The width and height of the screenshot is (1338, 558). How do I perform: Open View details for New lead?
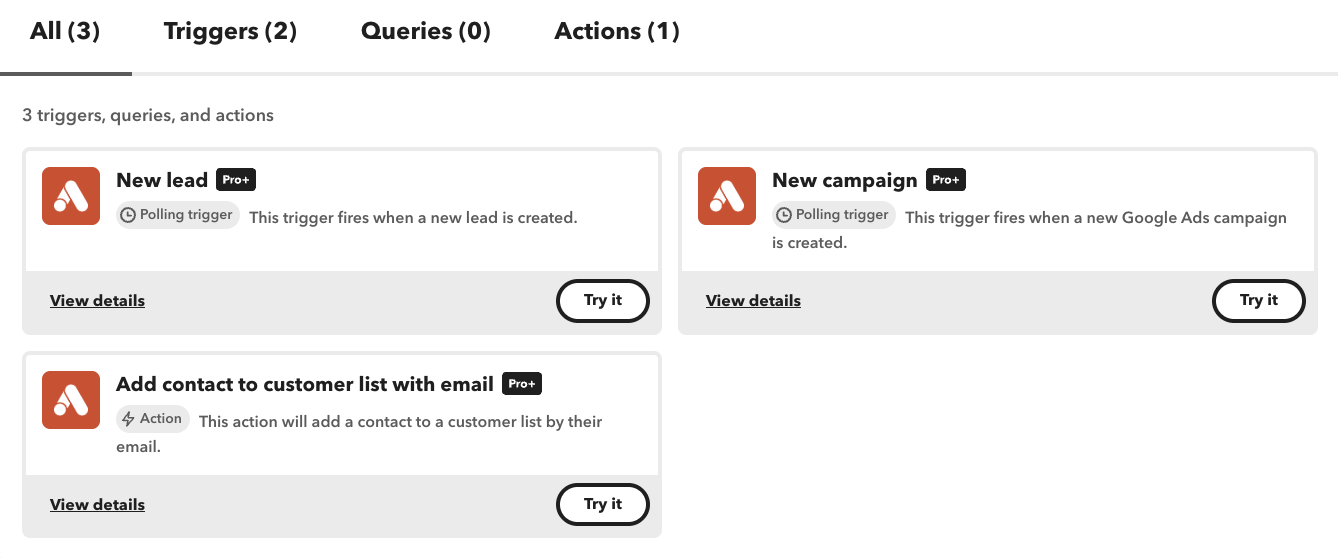[97, 301]
